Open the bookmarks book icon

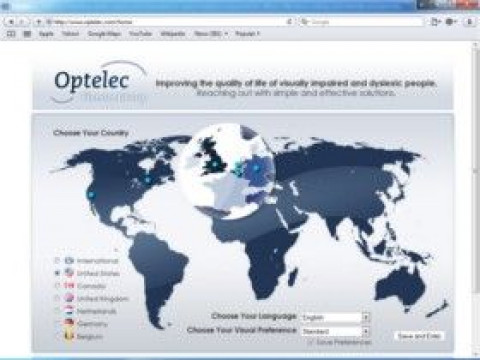11,34
